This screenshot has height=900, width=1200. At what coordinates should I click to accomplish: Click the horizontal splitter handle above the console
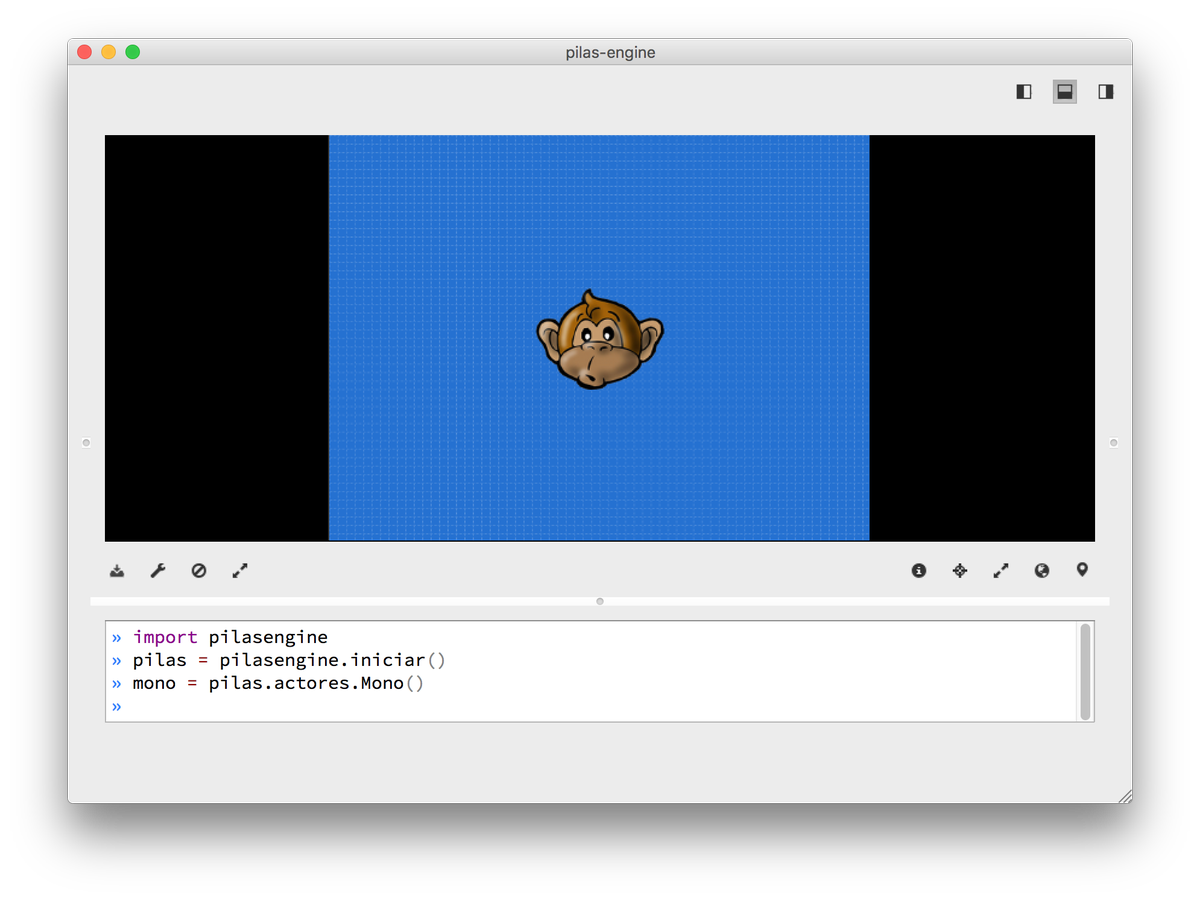coord(600,601)
